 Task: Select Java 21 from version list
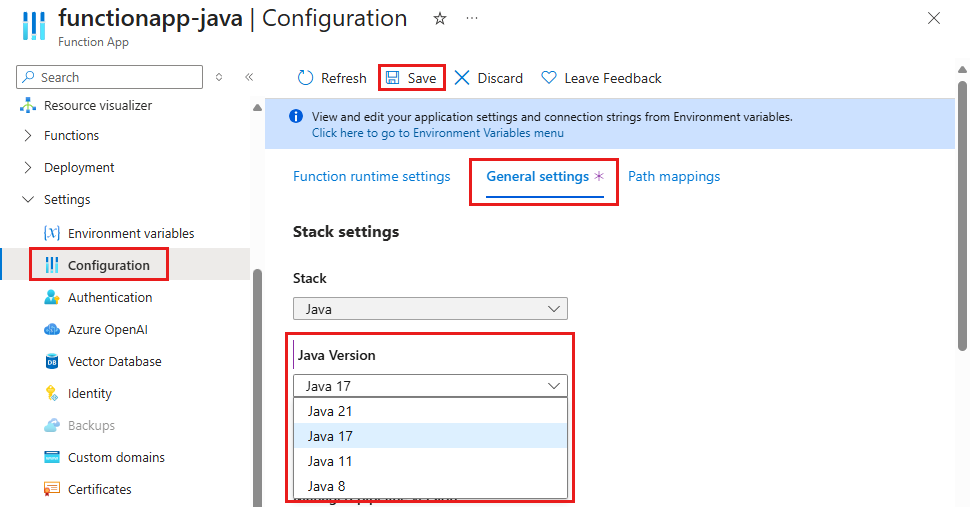tap(330, 411)
